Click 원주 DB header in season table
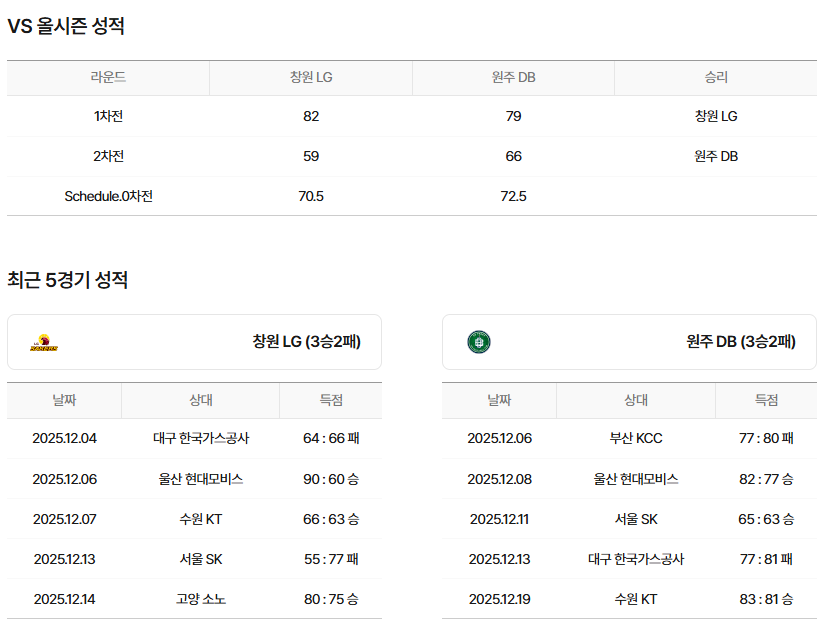827x631 pixels. pyautogui.click(x=513, y=78)
